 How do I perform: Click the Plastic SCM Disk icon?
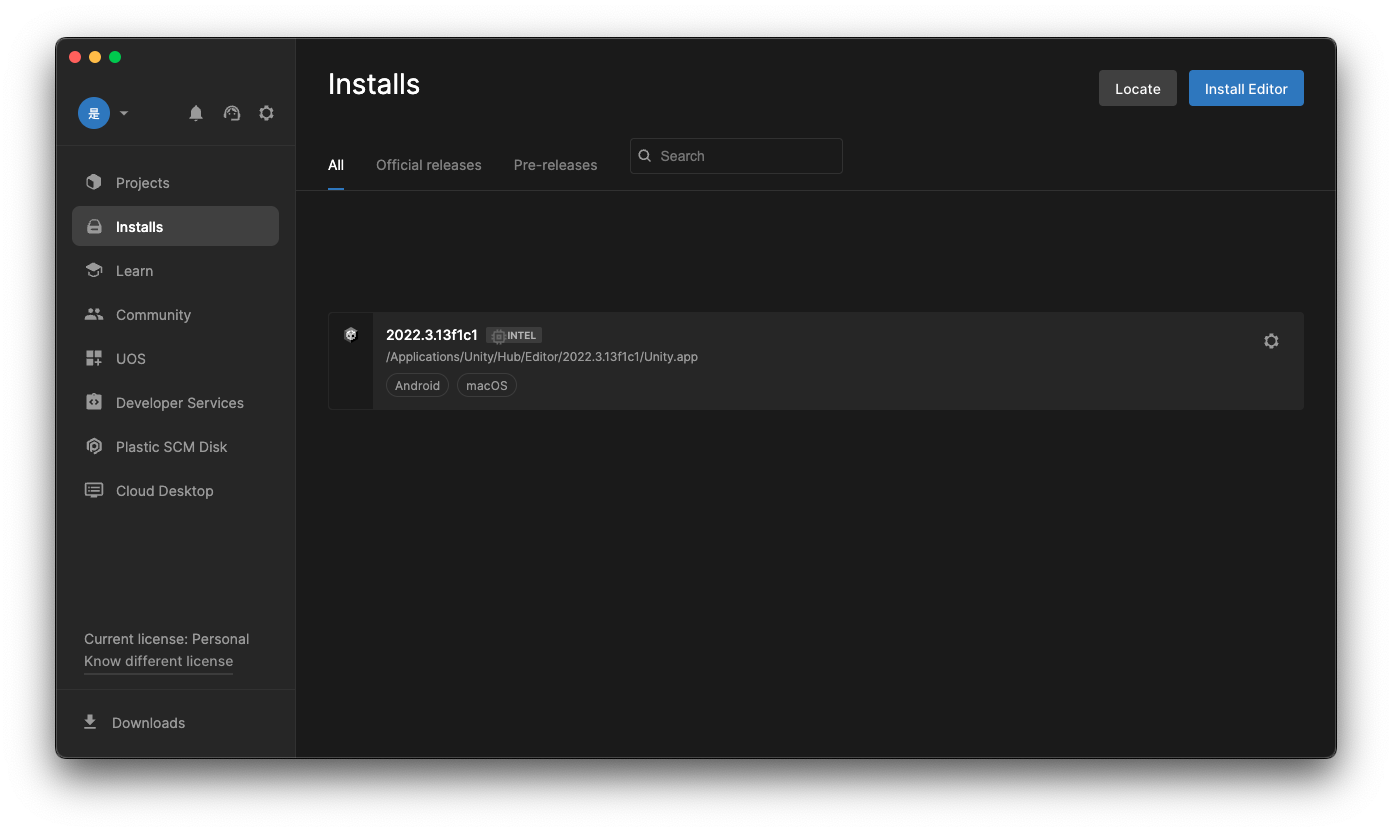point(94,446)
